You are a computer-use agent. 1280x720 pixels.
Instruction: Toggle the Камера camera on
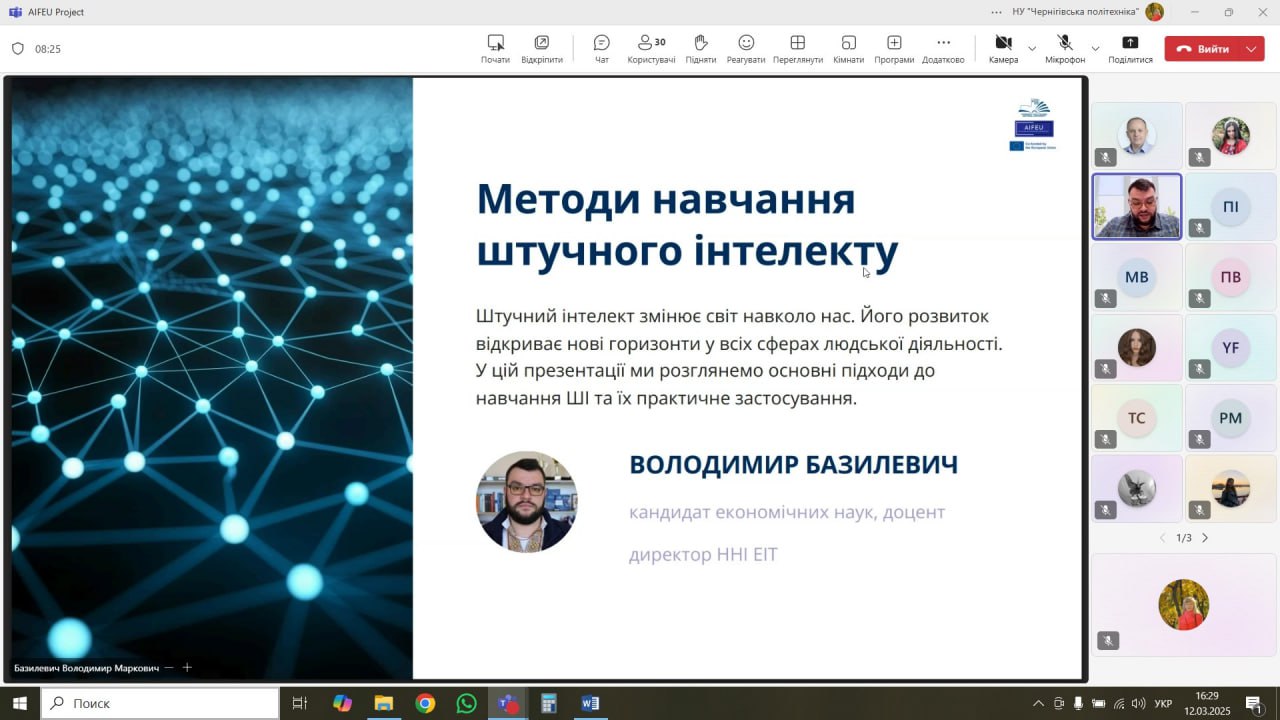pyautogui.click(x=1003, y=48)
